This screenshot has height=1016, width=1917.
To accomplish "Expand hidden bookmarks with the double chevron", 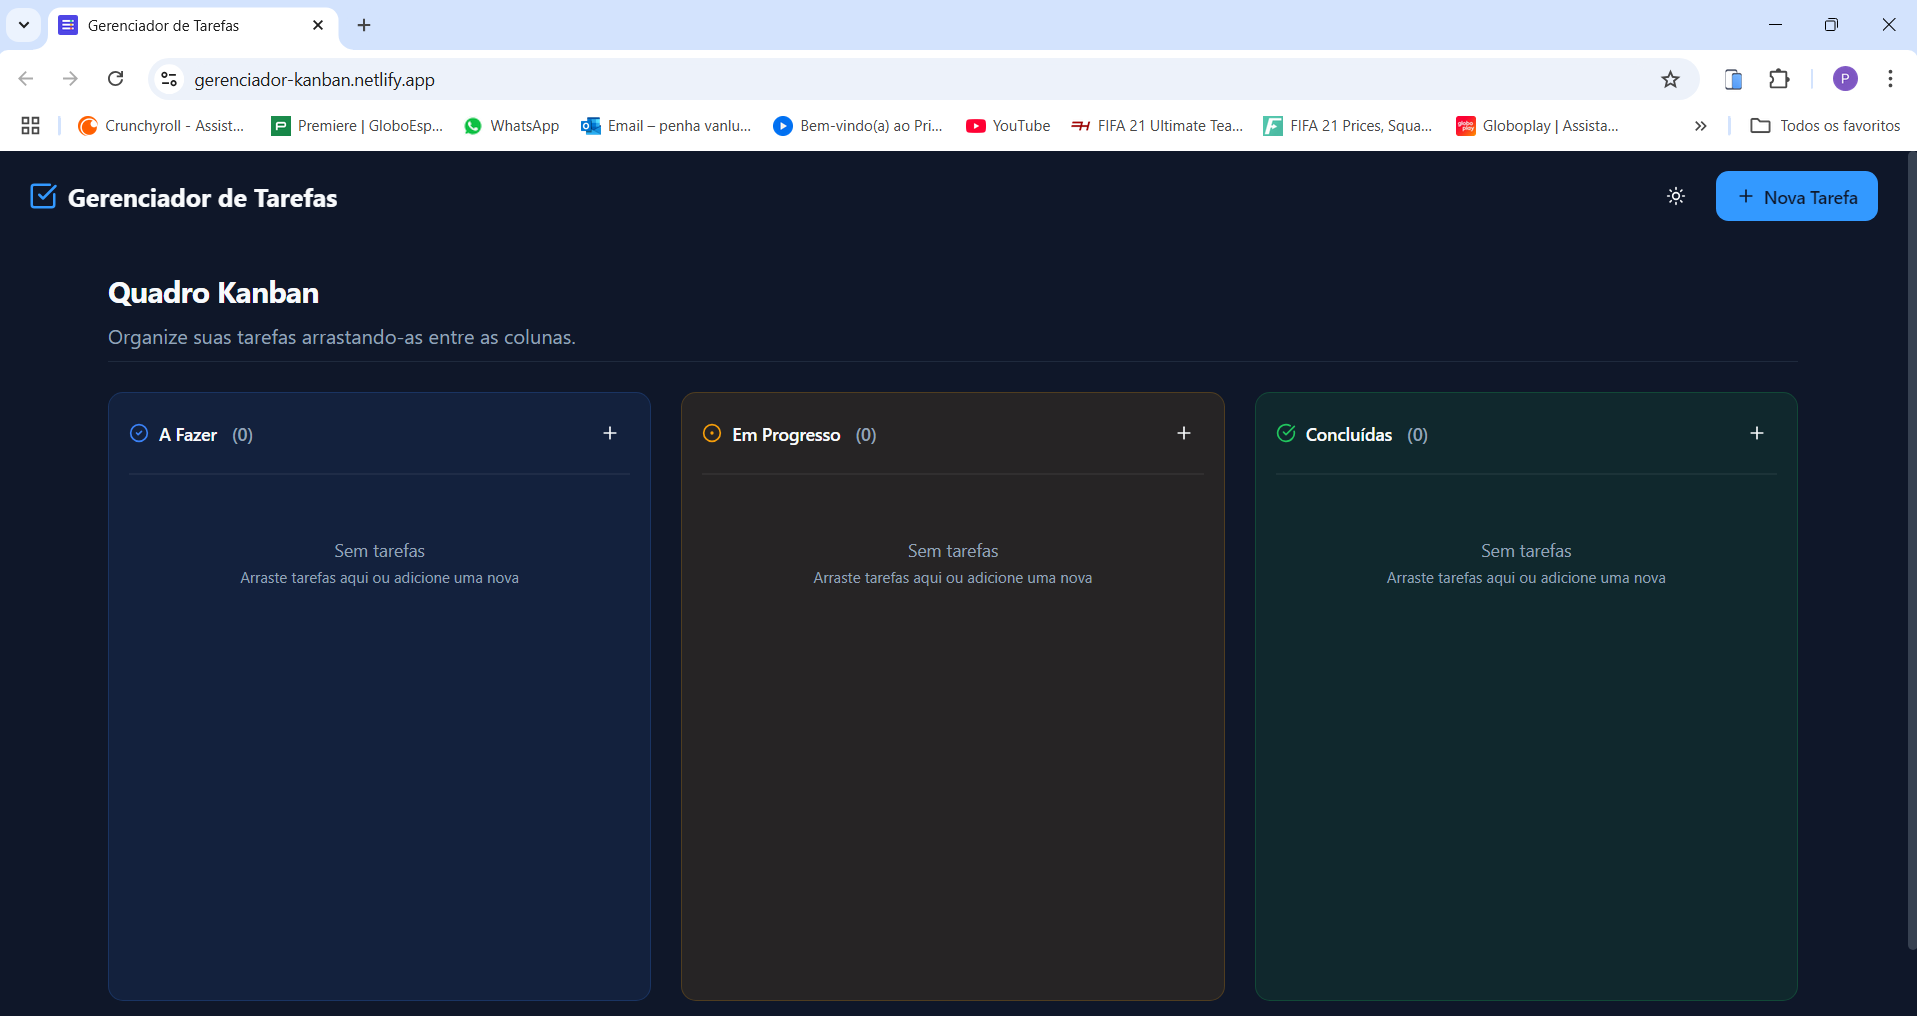I will click(1699, 126).
